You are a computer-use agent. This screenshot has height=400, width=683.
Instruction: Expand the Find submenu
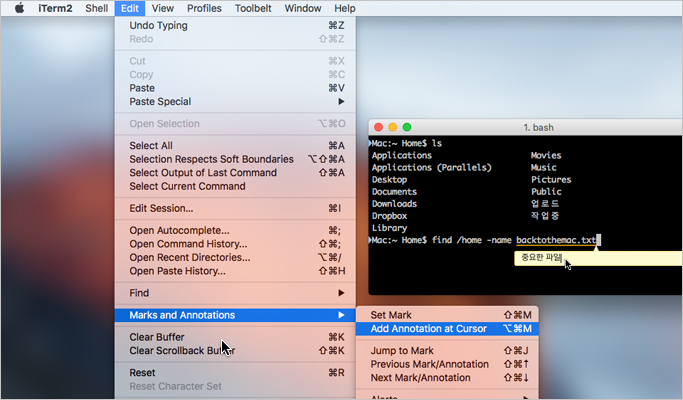coord(235,293)
